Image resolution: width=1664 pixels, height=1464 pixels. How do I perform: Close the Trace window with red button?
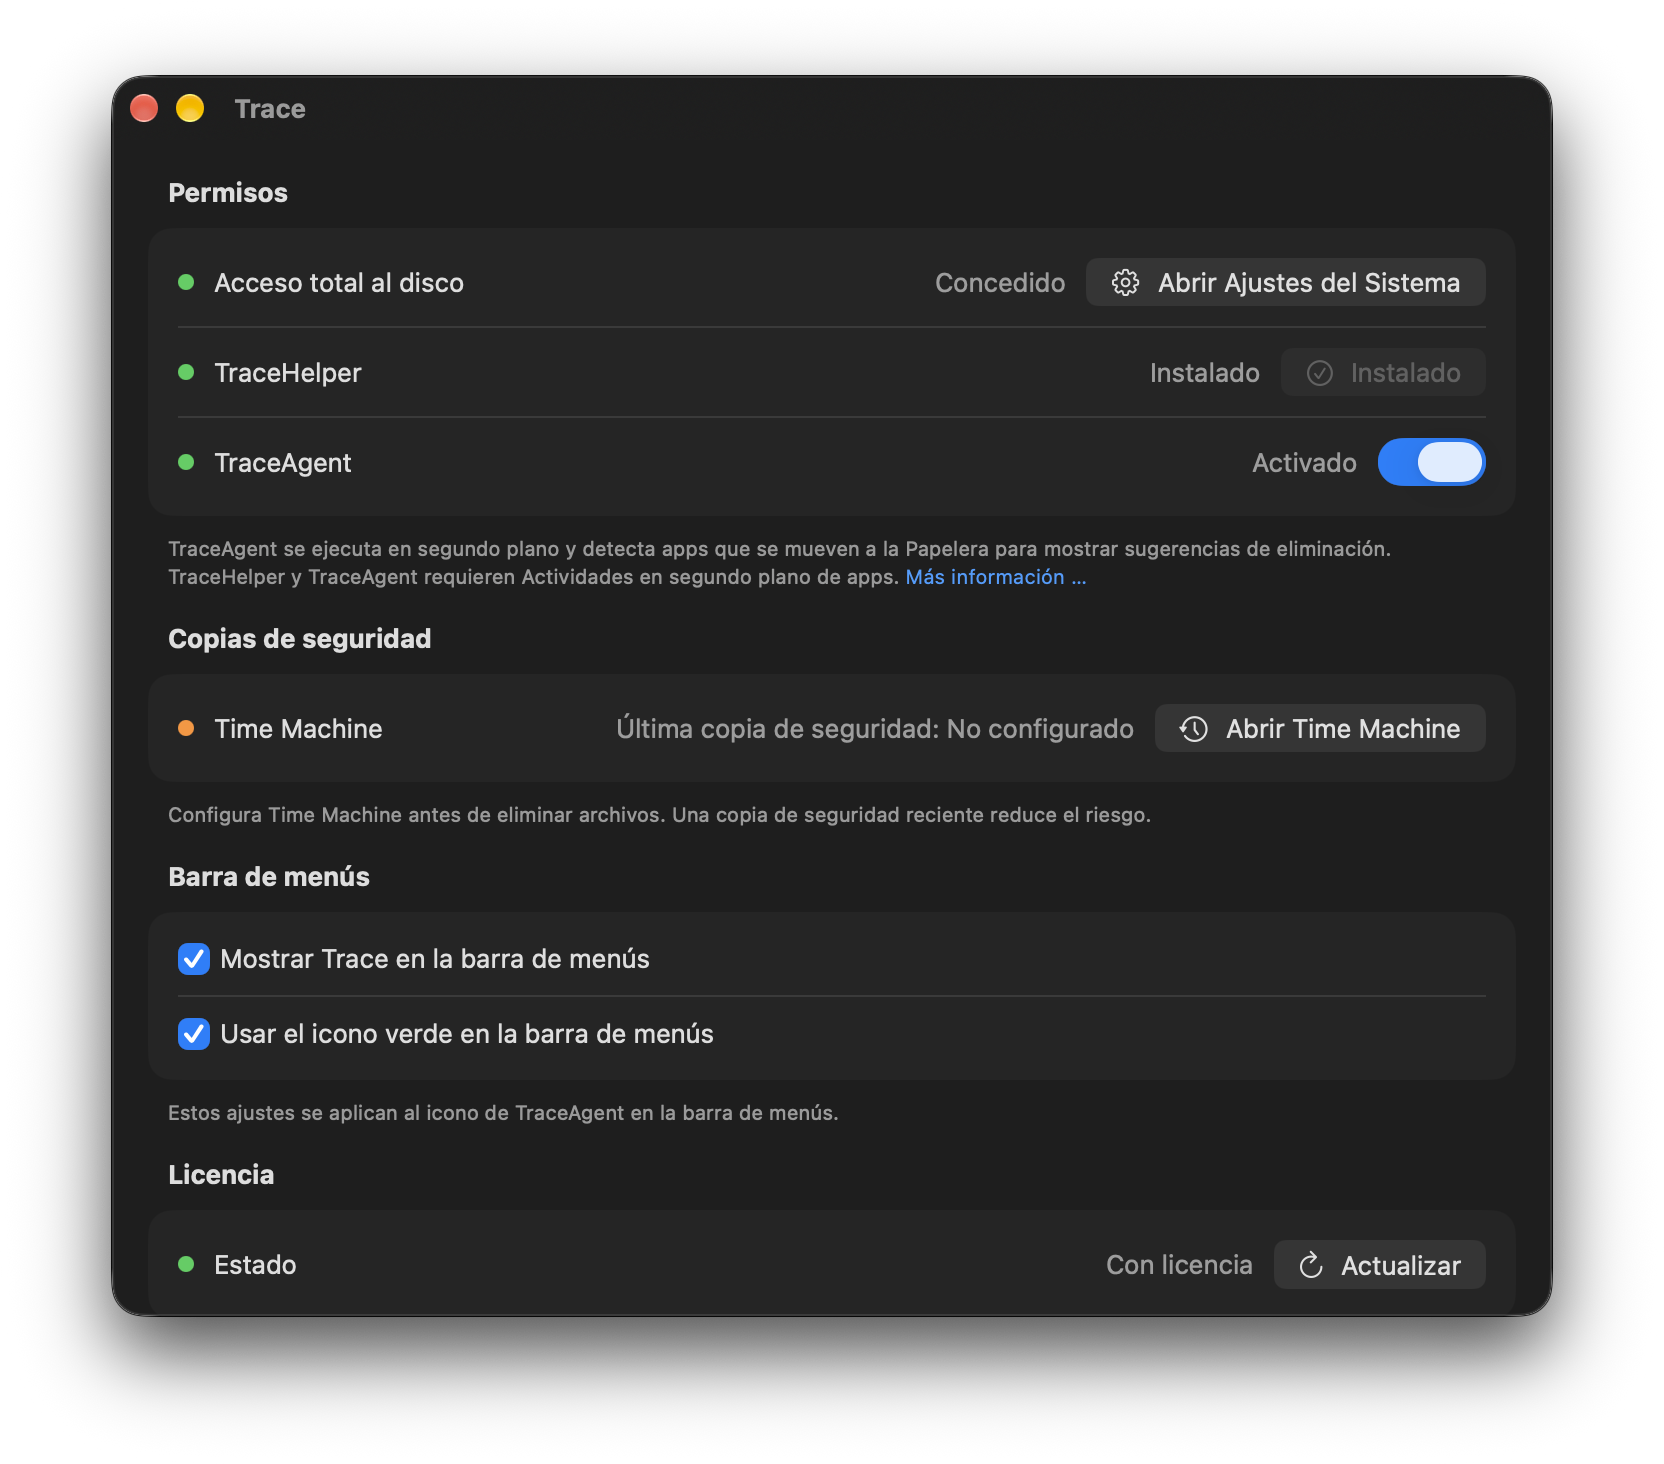tap(144, 108)
